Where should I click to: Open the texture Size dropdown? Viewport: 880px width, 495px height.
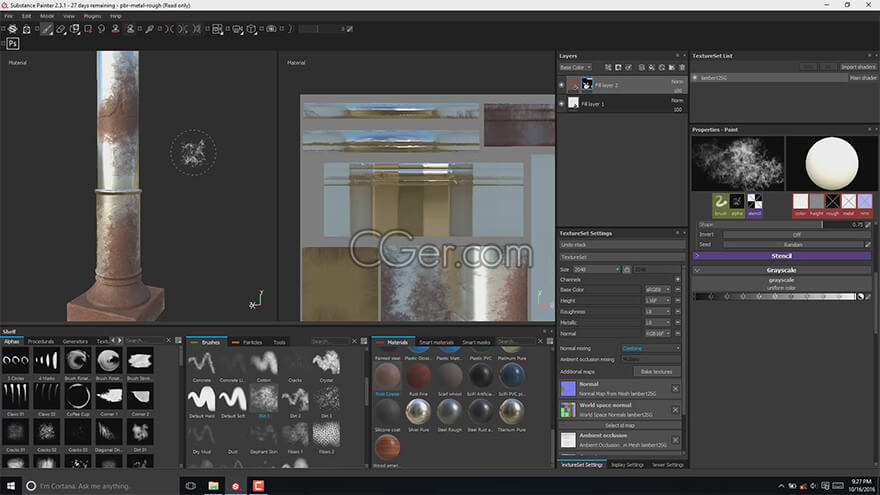pyautogui.click(x=596, y=269)
